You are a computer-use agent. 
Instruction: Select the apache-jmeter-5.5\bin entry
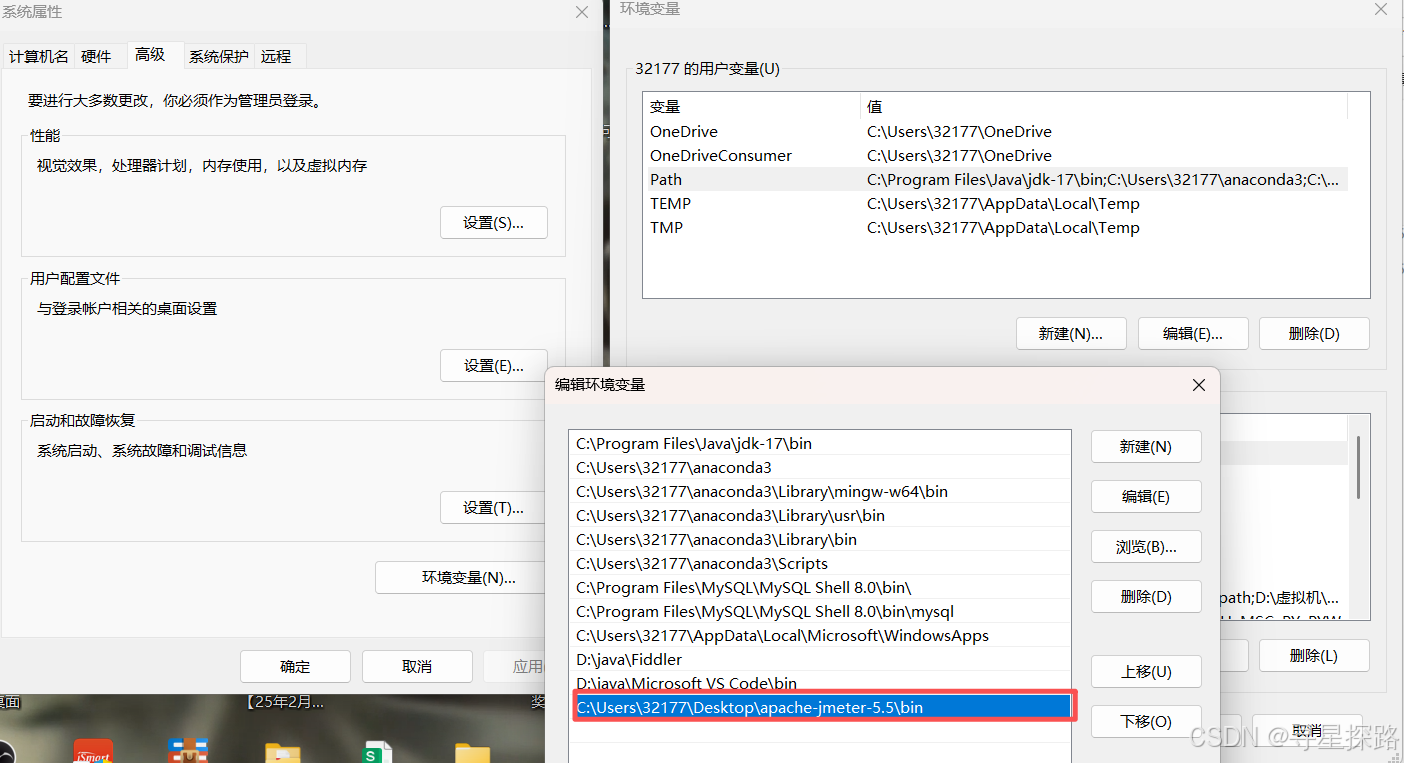click(820, 708)
